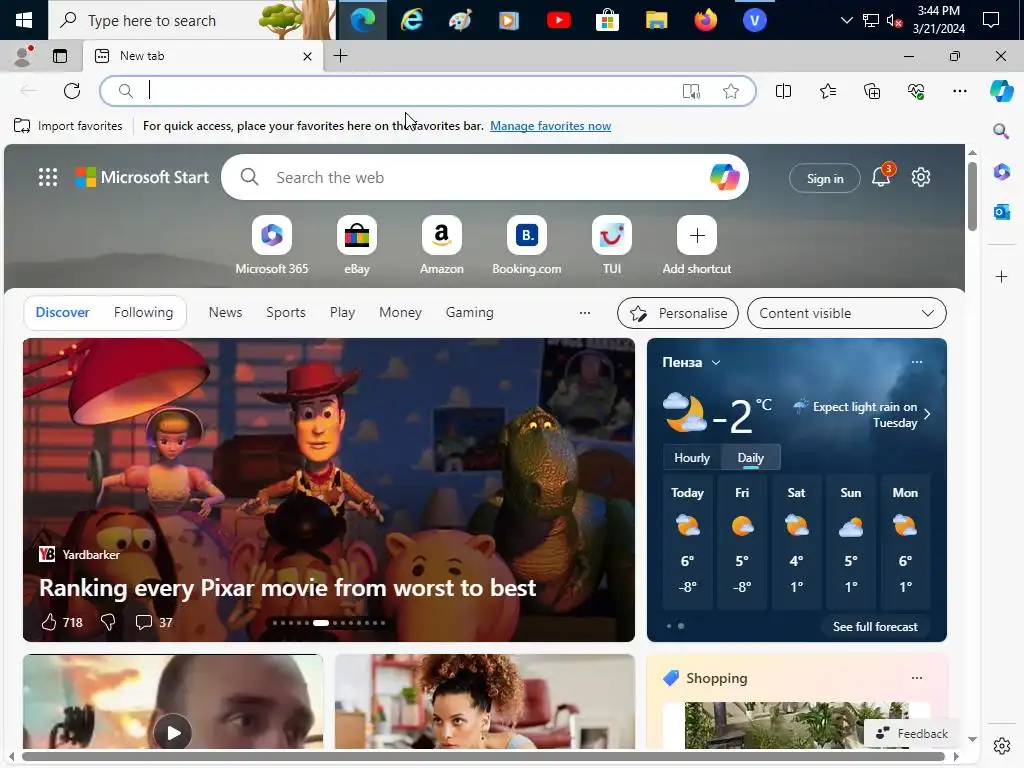The width and height of the screenshot is (1024, 768).
Task: Click the sidebar search icon
Action: click(1001, 132)
